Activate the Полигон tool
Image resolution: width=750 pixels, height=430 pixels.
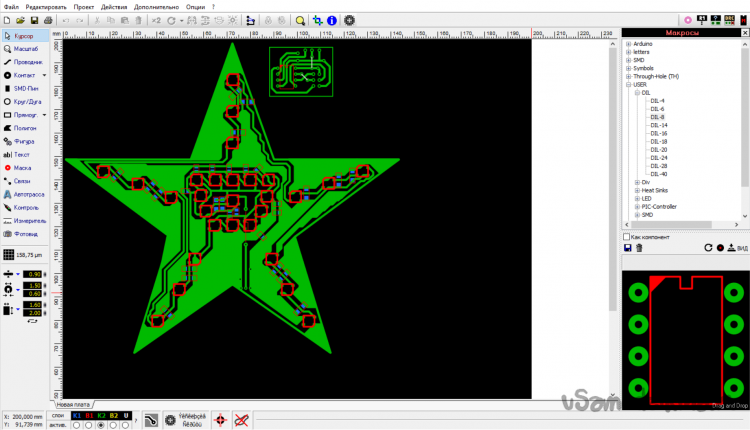point(24,128)
